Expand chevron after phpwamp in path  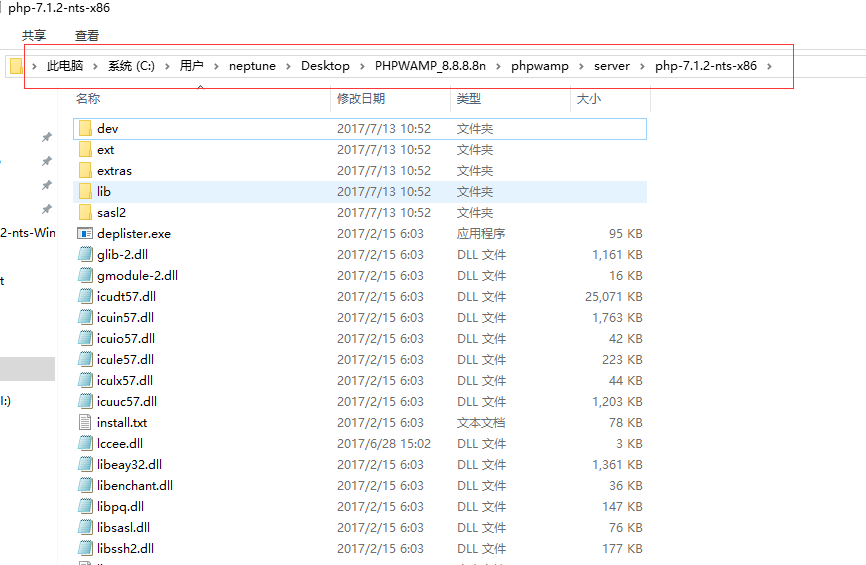[581, 66]
